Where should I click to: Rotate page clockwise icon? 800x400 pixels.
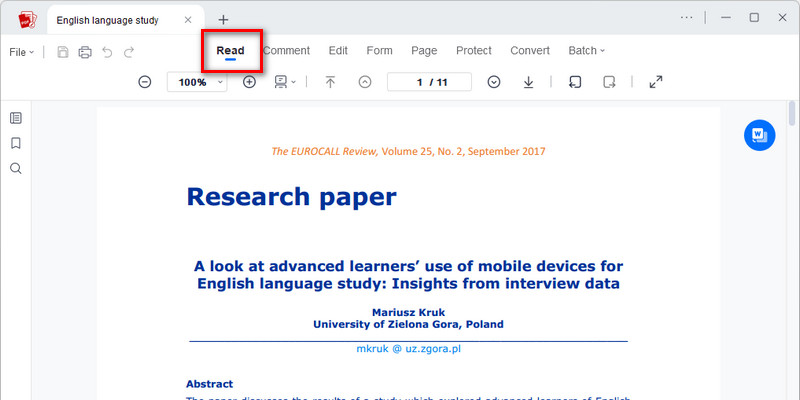point(609,82)
